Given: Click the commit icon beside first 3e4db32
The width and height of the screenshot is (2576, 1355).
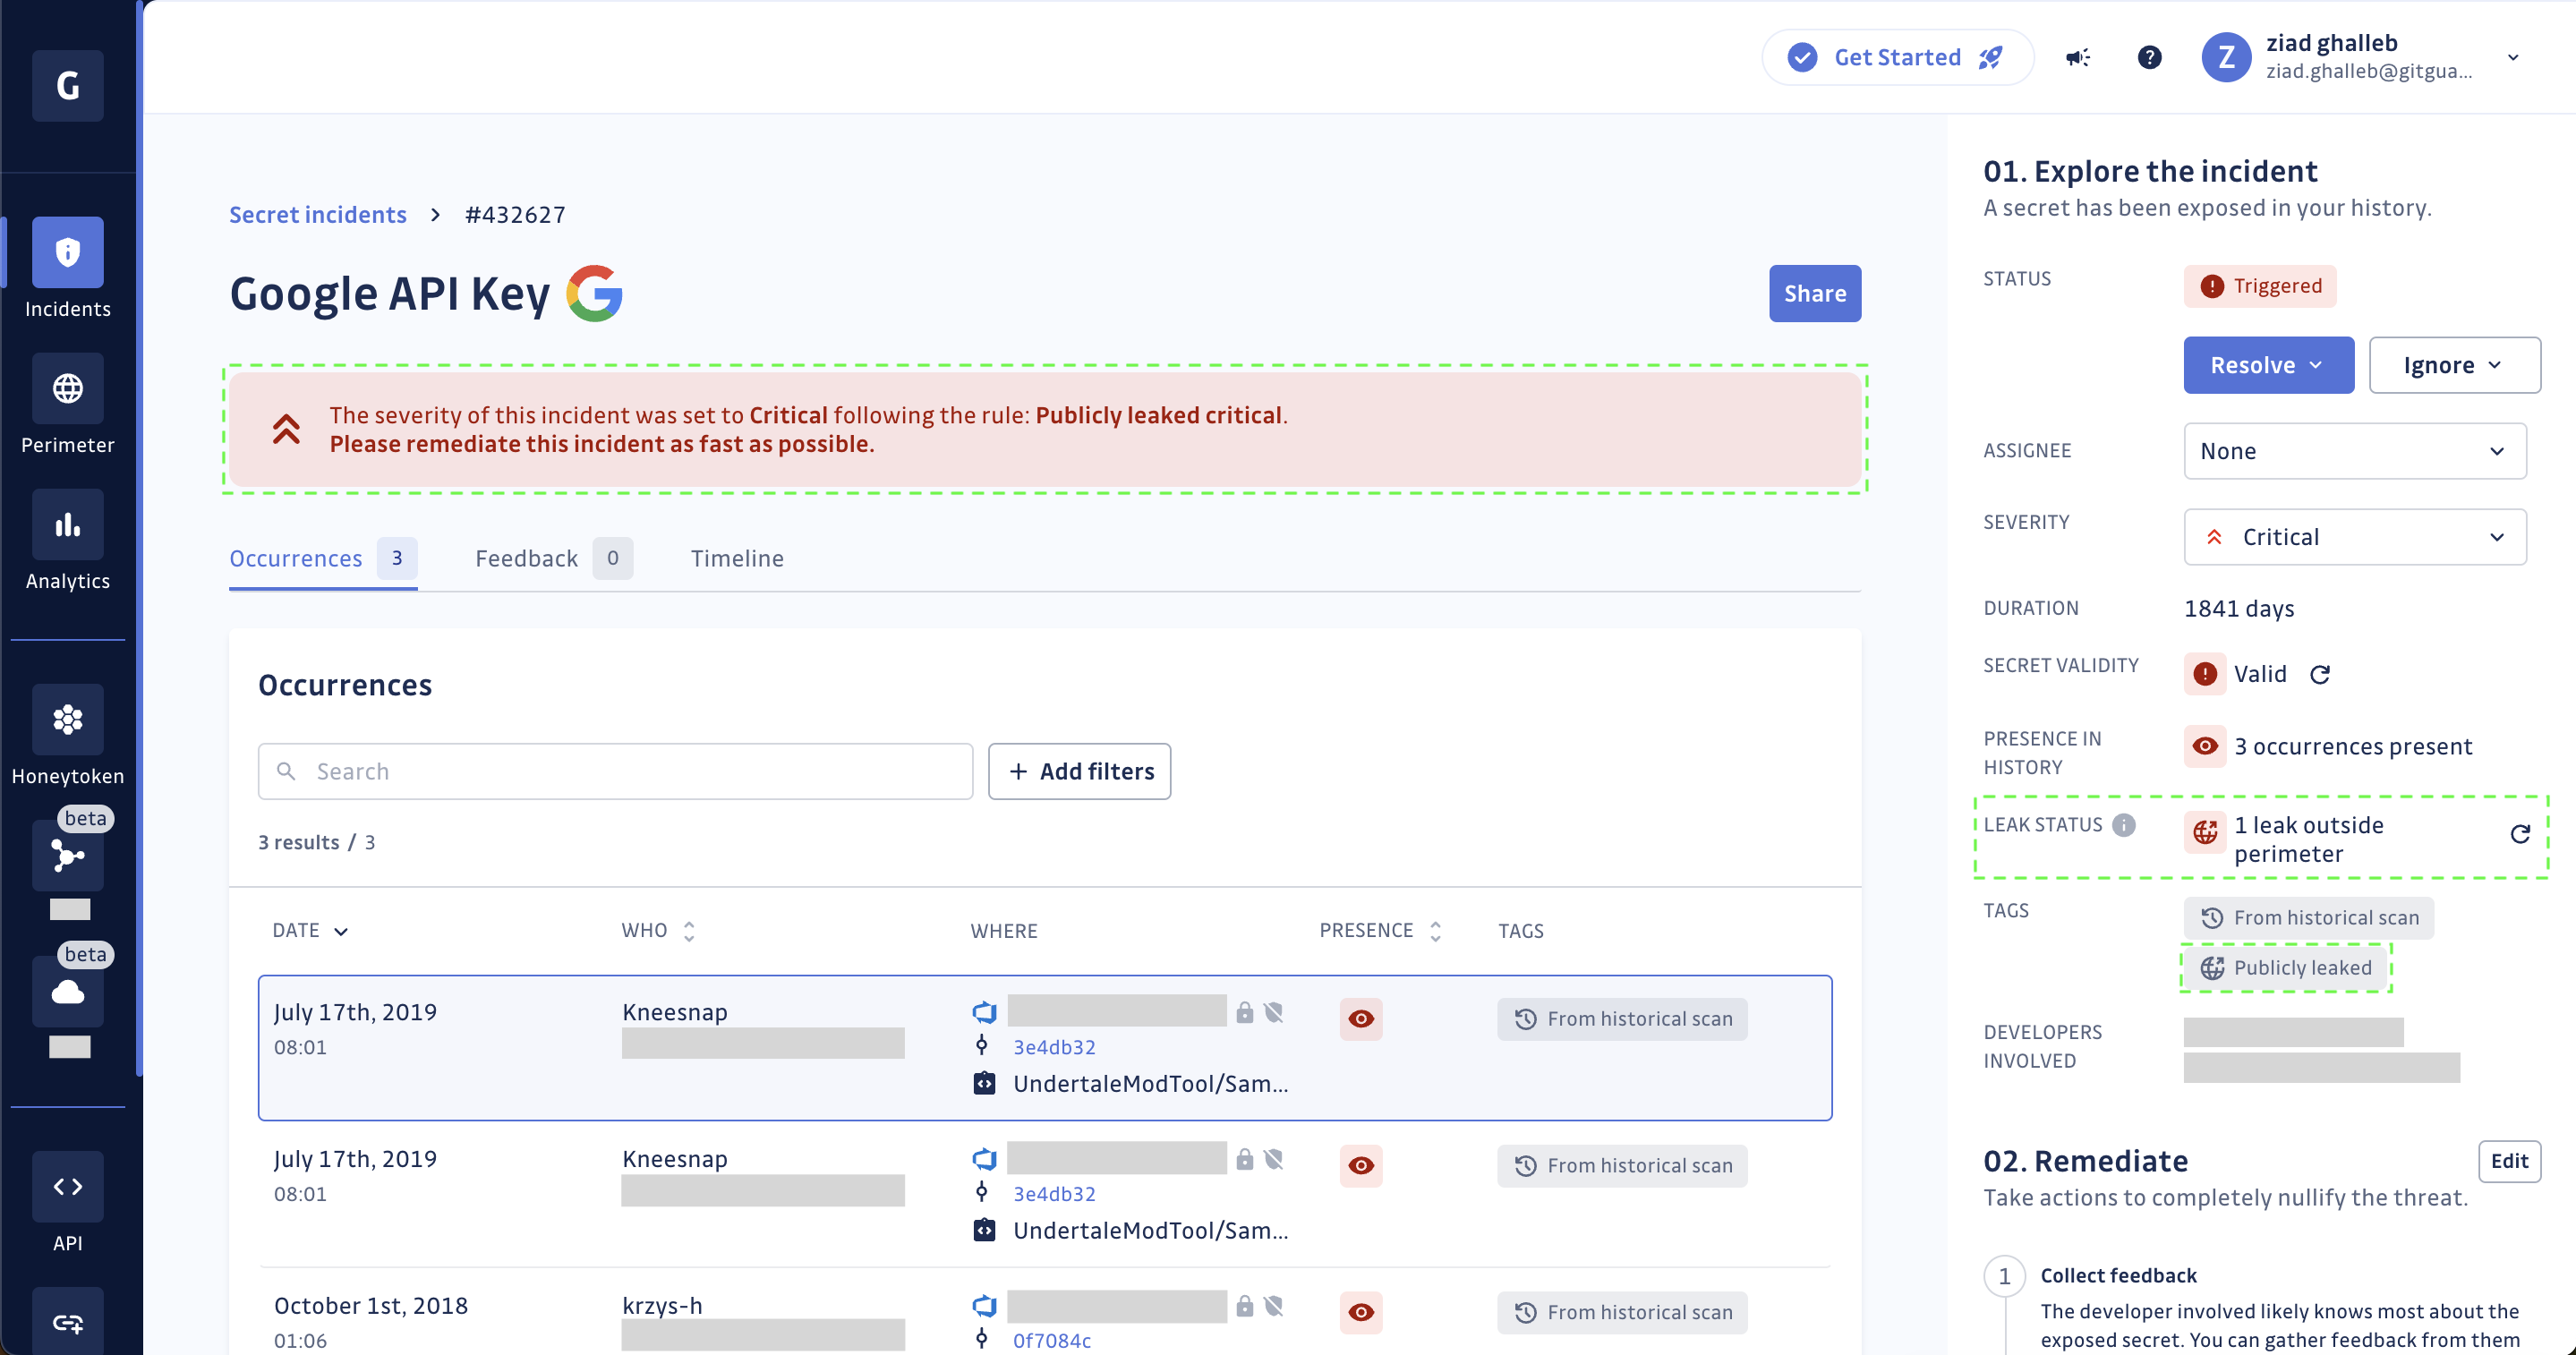Looking at the screenshot, I should click(982, 1046).
